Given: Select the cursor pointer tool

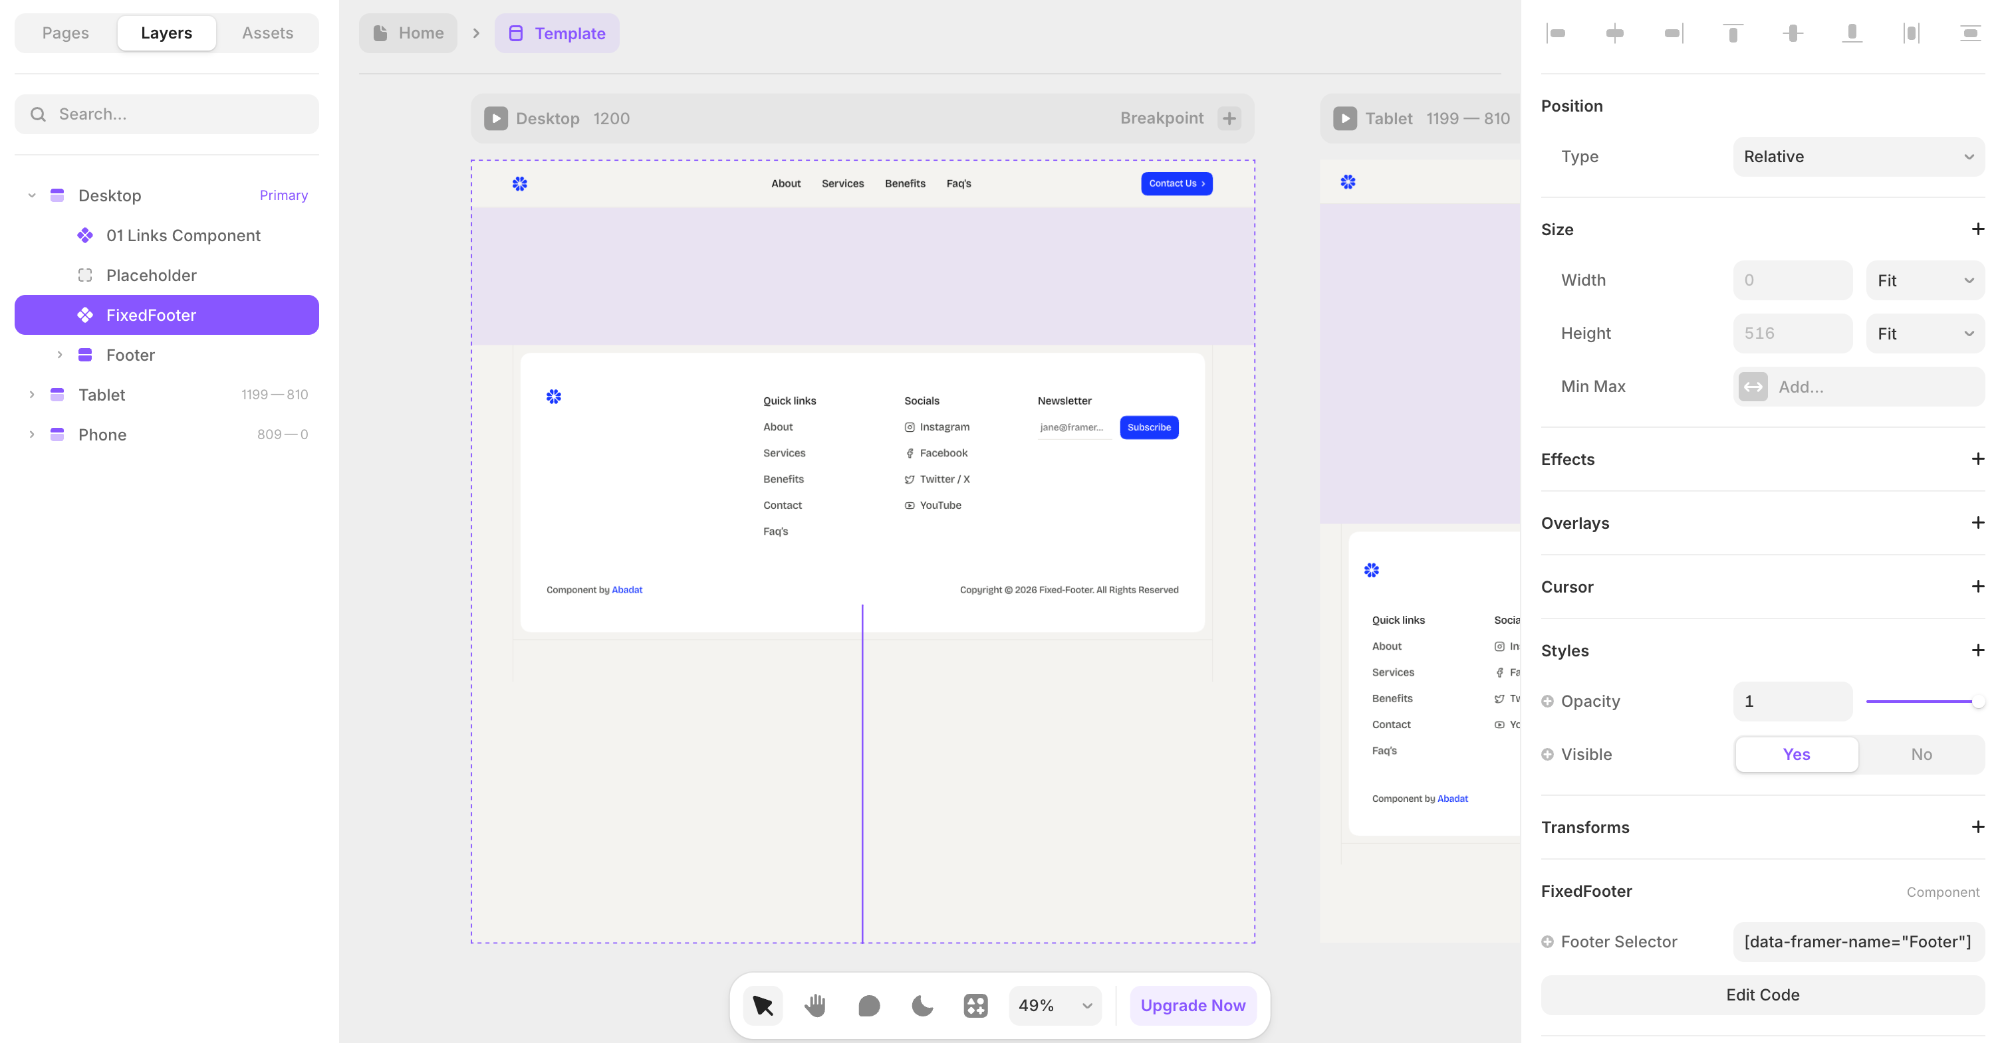Looking at the screenshot, I should (x=763, y=1005).
